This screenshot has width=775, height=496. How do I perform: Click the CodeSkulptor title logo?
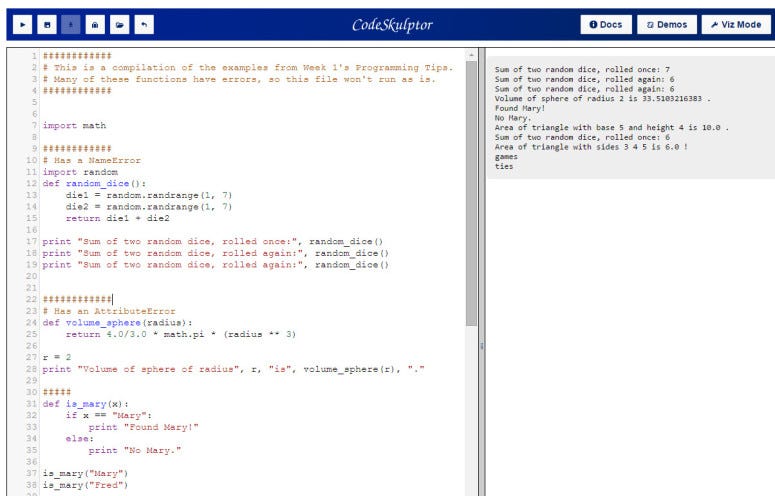click(x=392, y=25)
